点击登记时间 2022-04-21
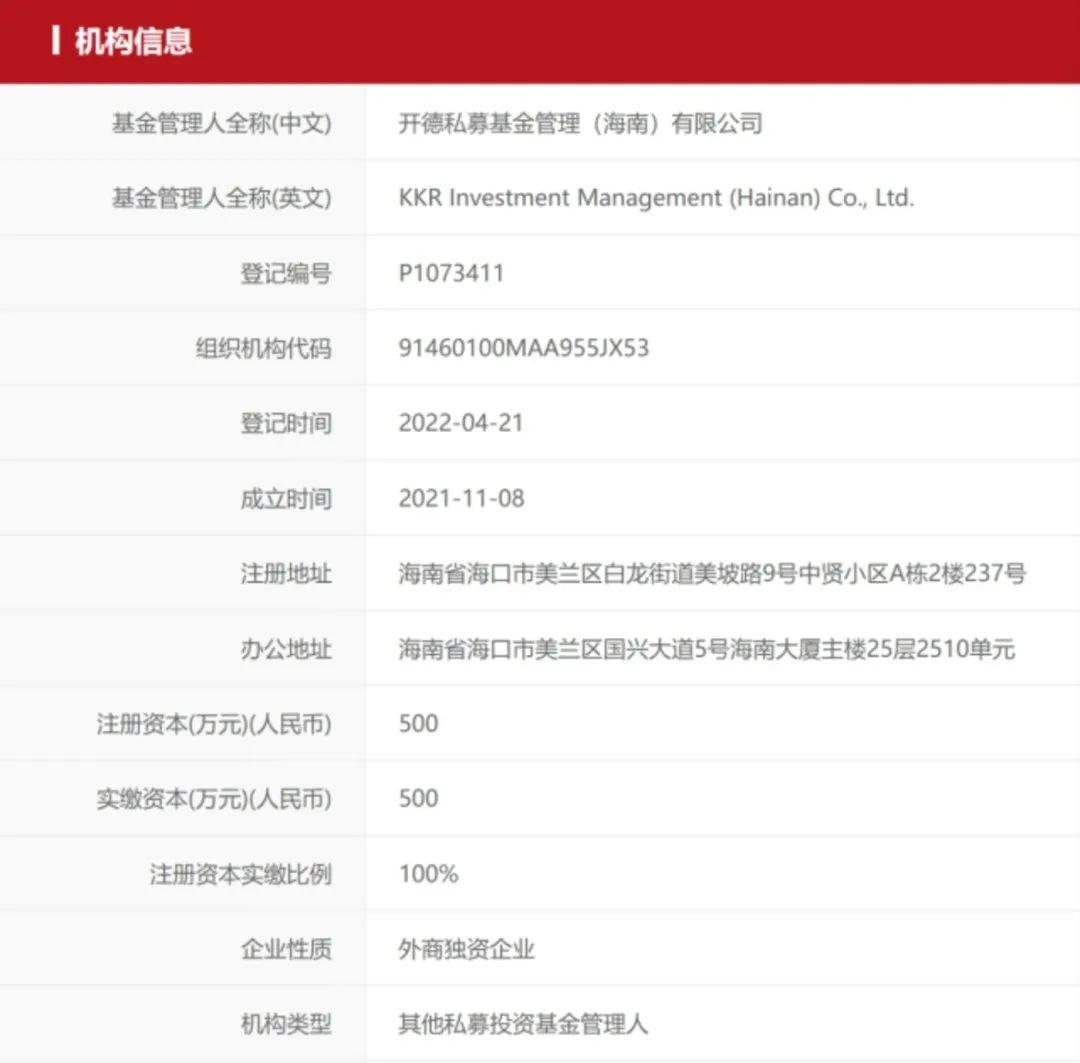Screen dimensions: 1080x1063 (x=460, y=423)
